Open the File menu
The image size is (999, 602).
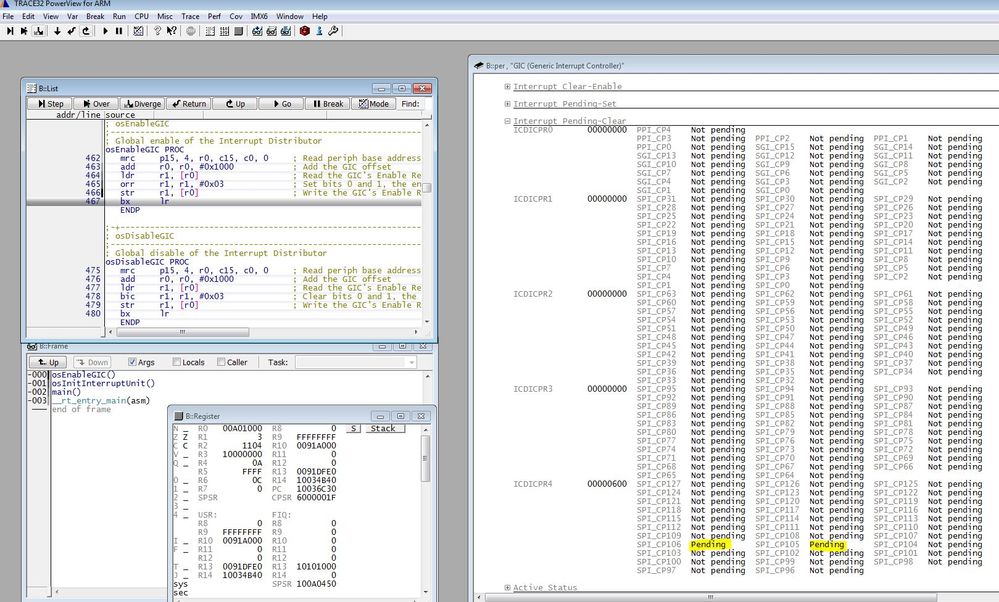pyautogui.click(x=8, y=16)
